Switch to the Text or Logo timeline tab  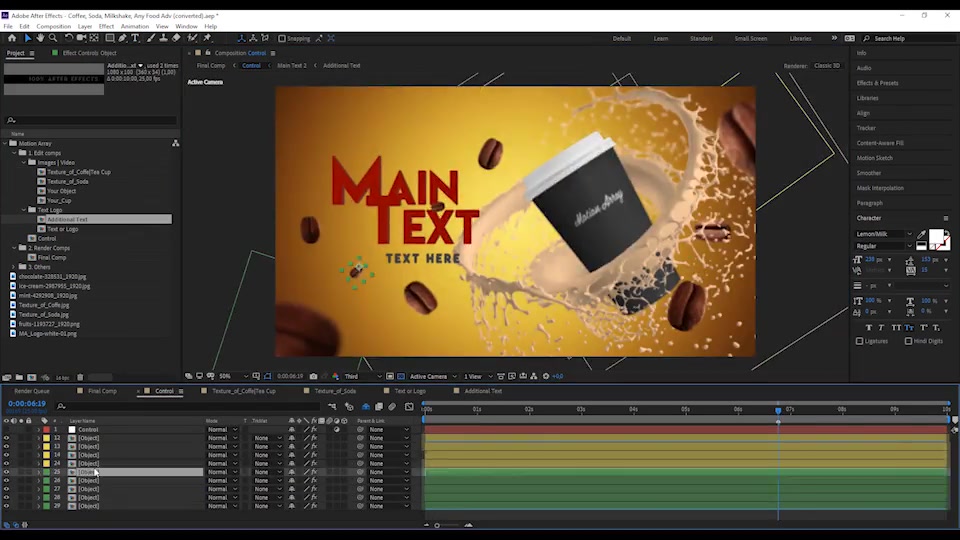point(409,391)
